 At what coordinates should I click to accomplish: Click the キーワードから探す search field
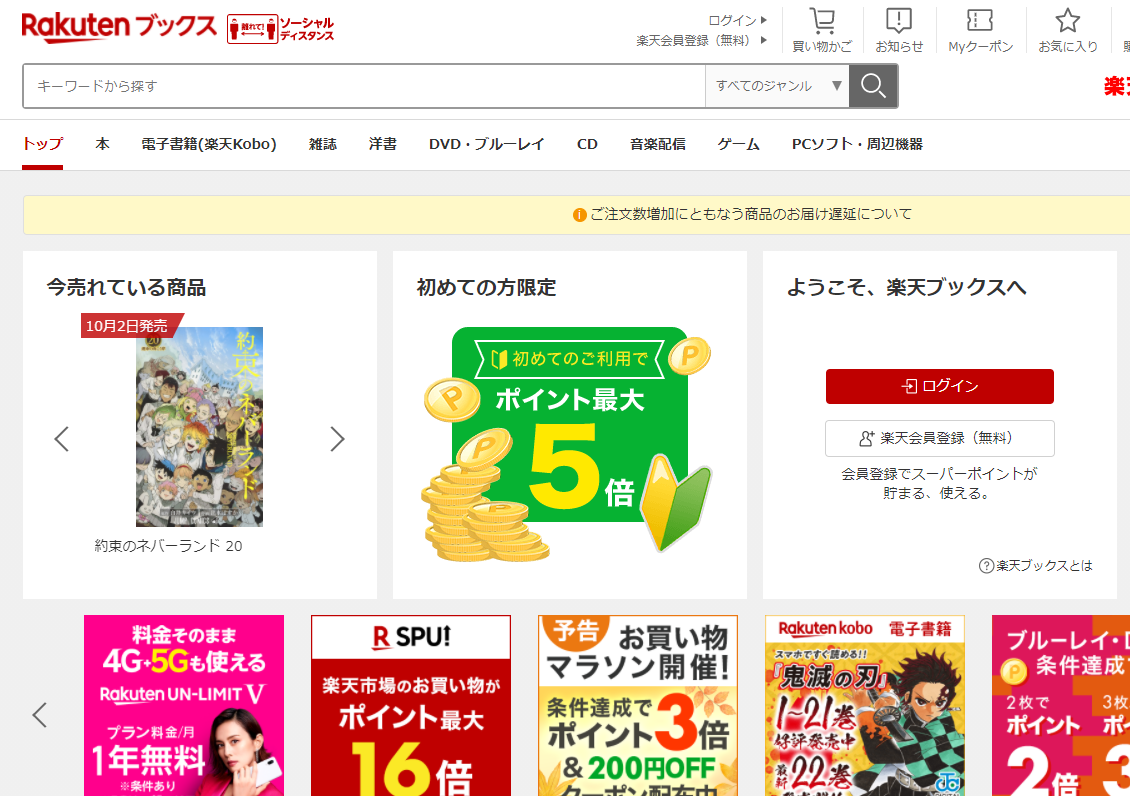coord(365,86)
